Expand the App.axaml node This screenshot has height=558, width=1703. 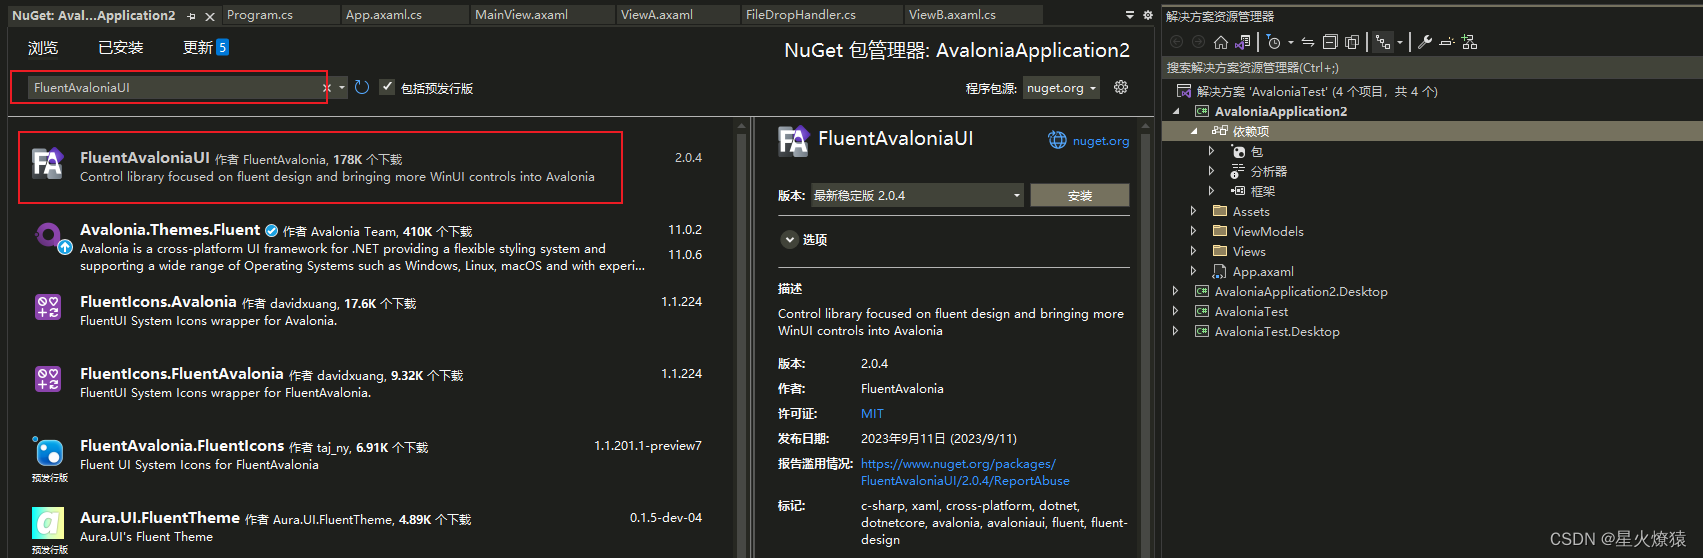1193,271
